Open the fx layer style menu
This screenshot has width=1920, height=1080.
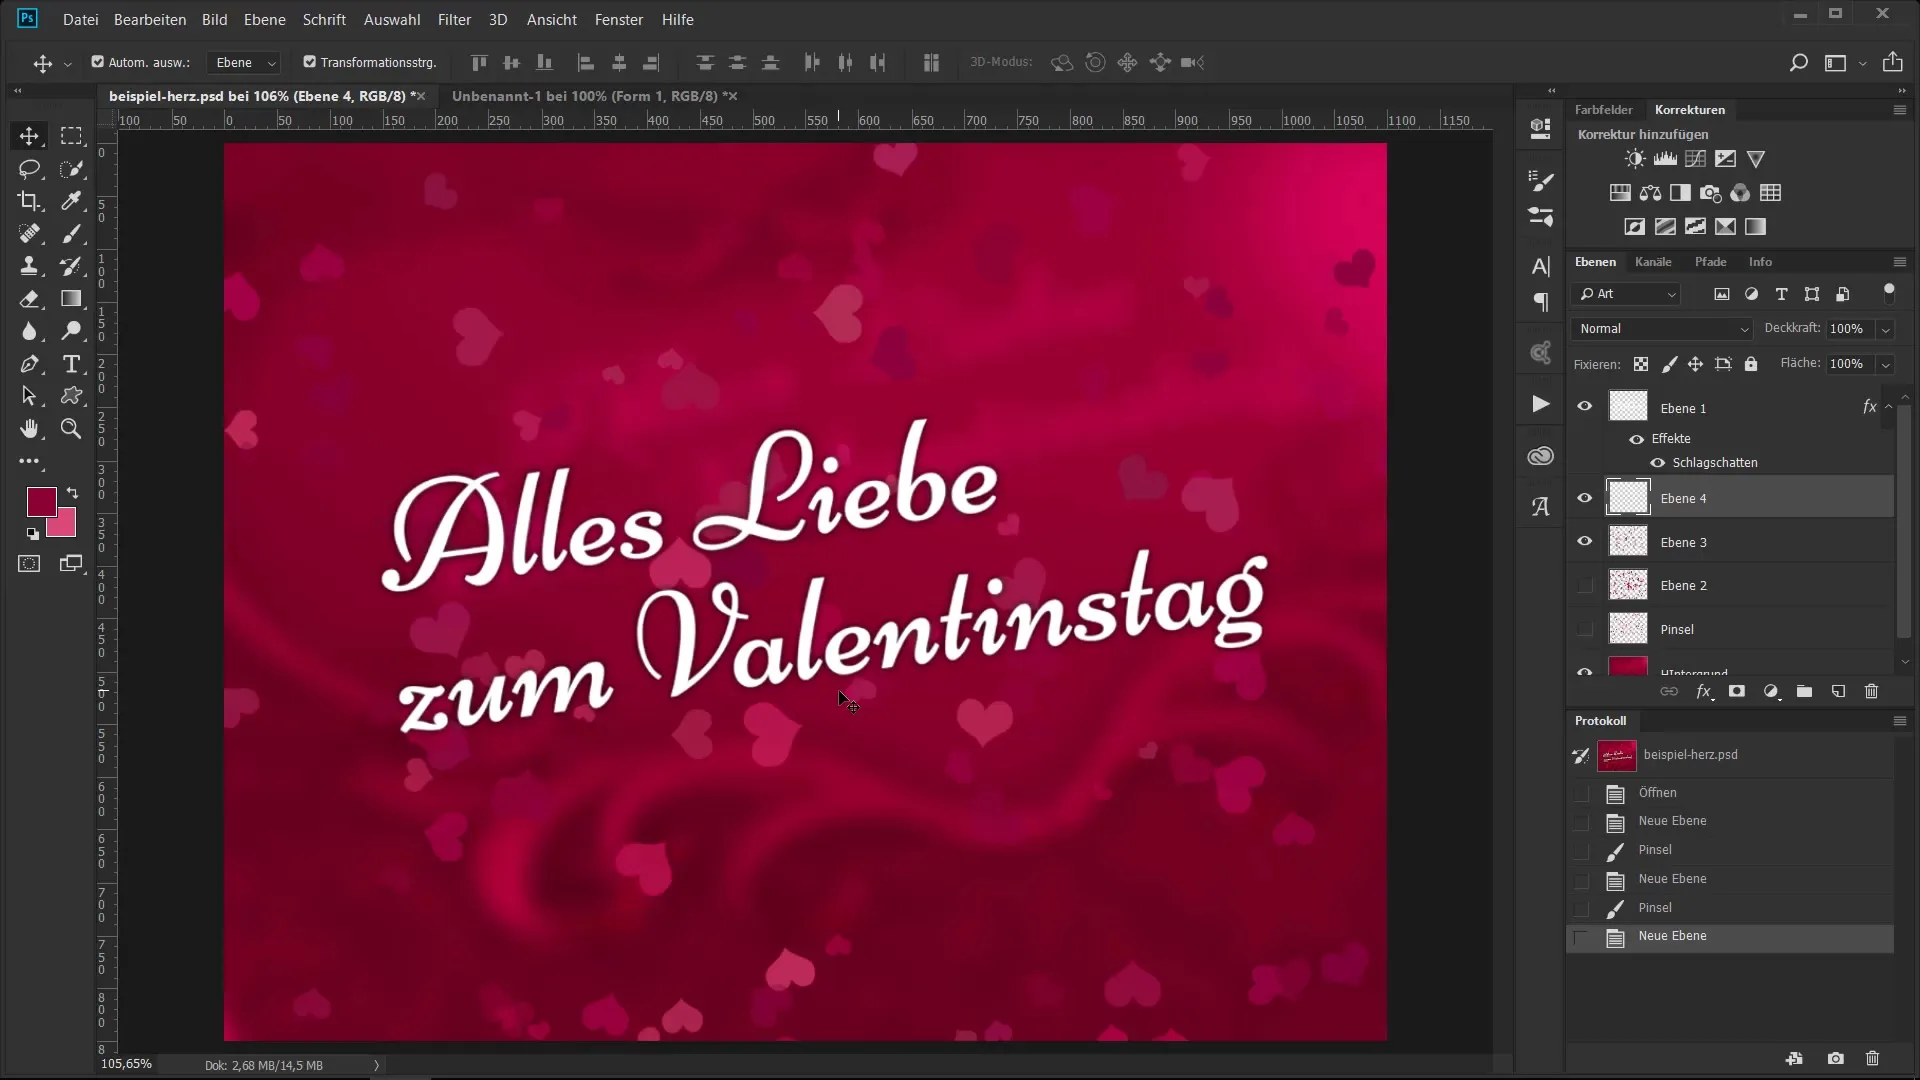(x=1704, y=691)
